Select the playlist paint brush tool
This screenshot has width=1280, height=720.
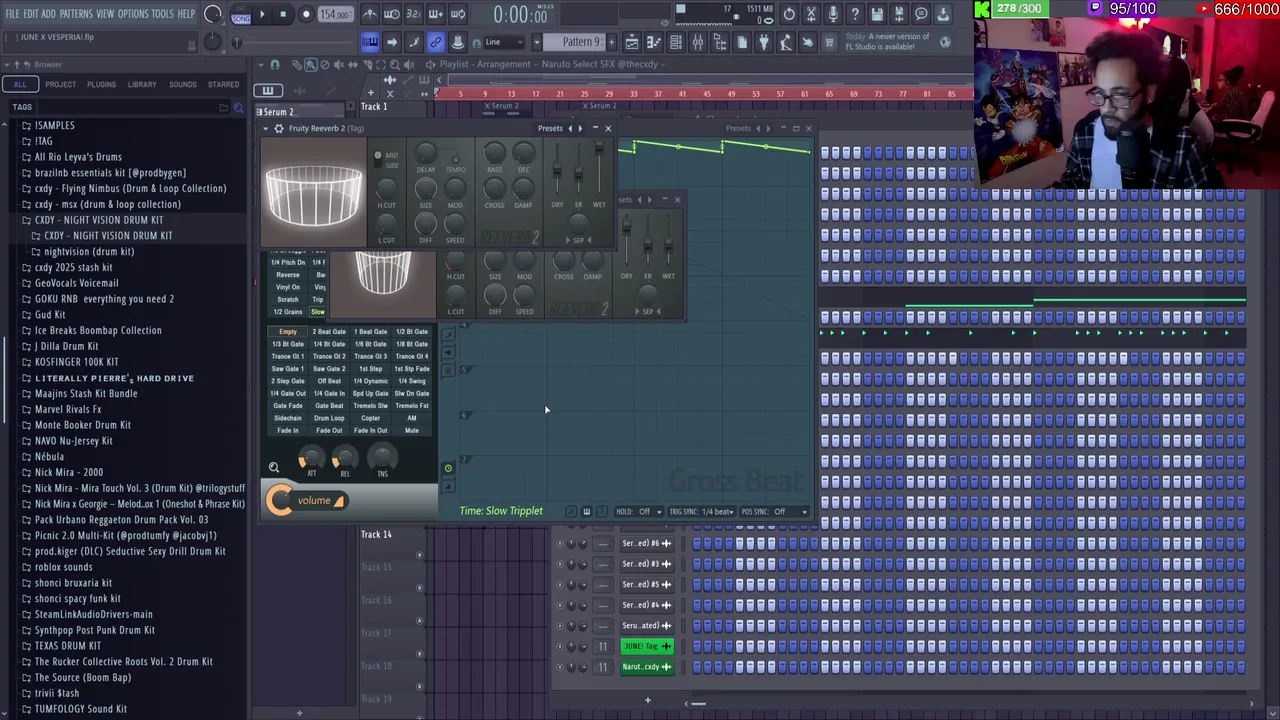tap(311, 65)
